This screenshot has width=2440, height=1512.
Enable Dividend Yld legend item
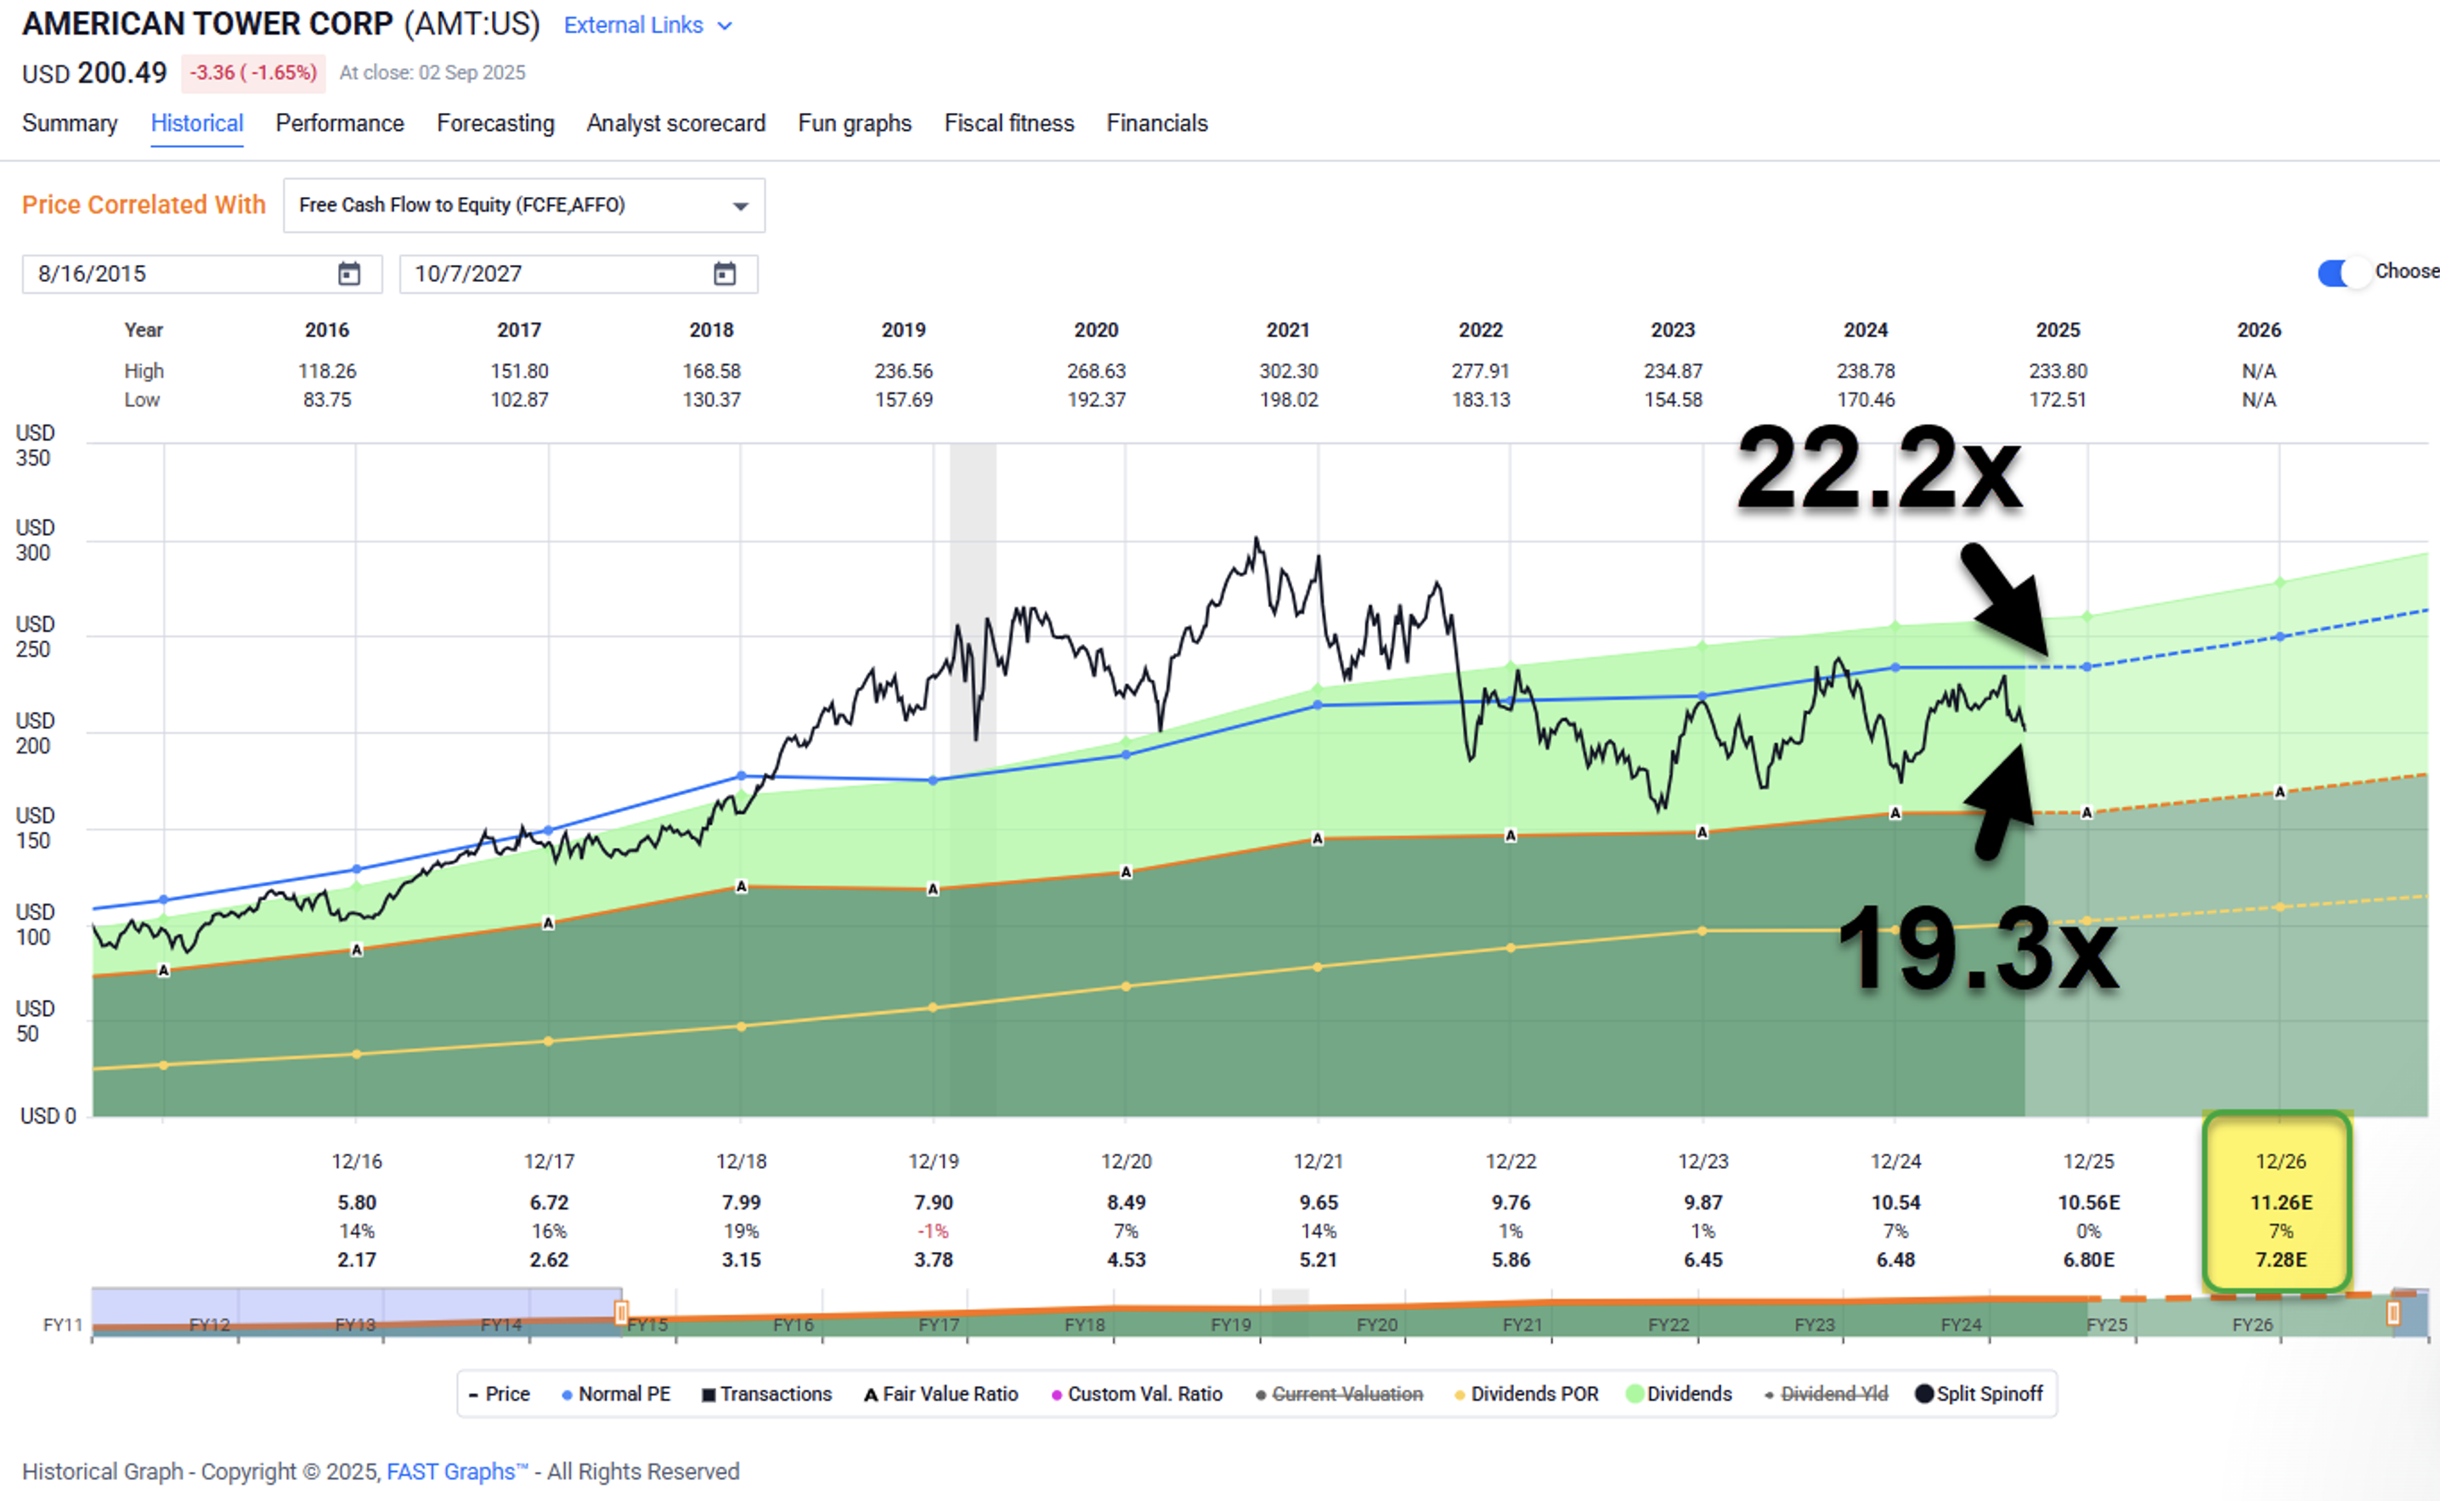pos(1826,1394)
